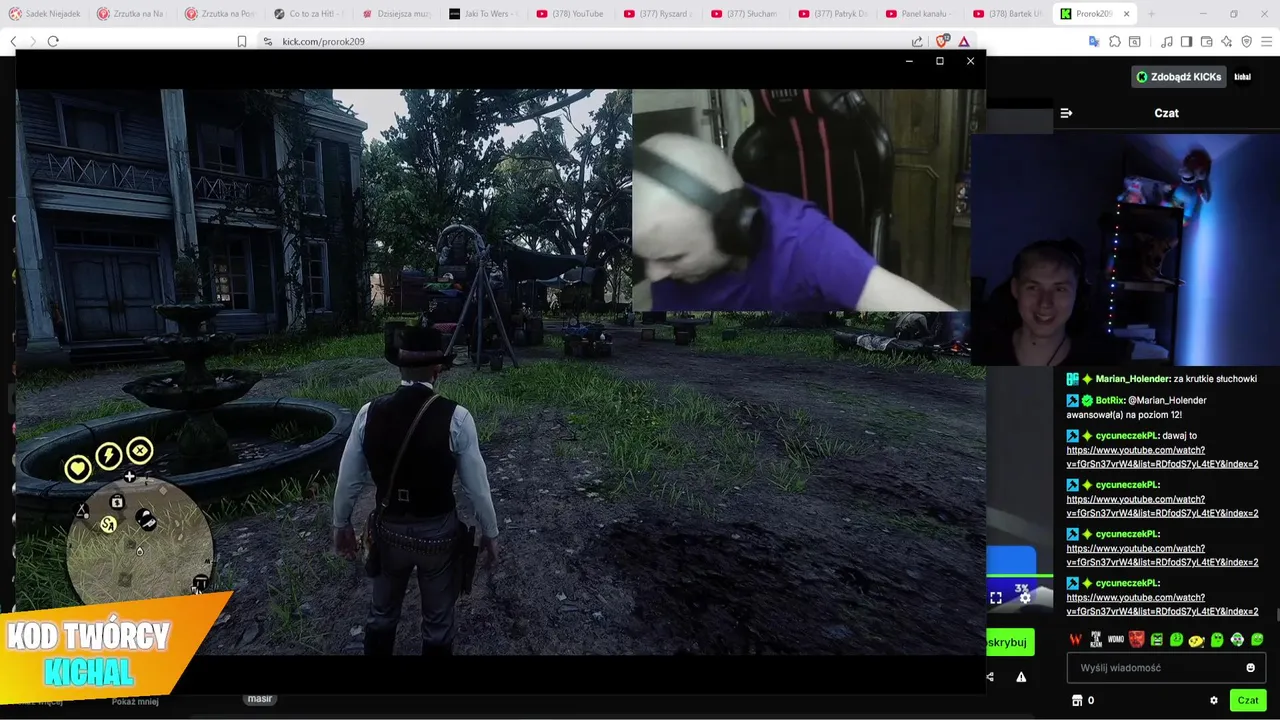Toggle the browser sidebar panel
Screen dimensions: 1280x720
pyautogui.click(x=1186, y=41)
